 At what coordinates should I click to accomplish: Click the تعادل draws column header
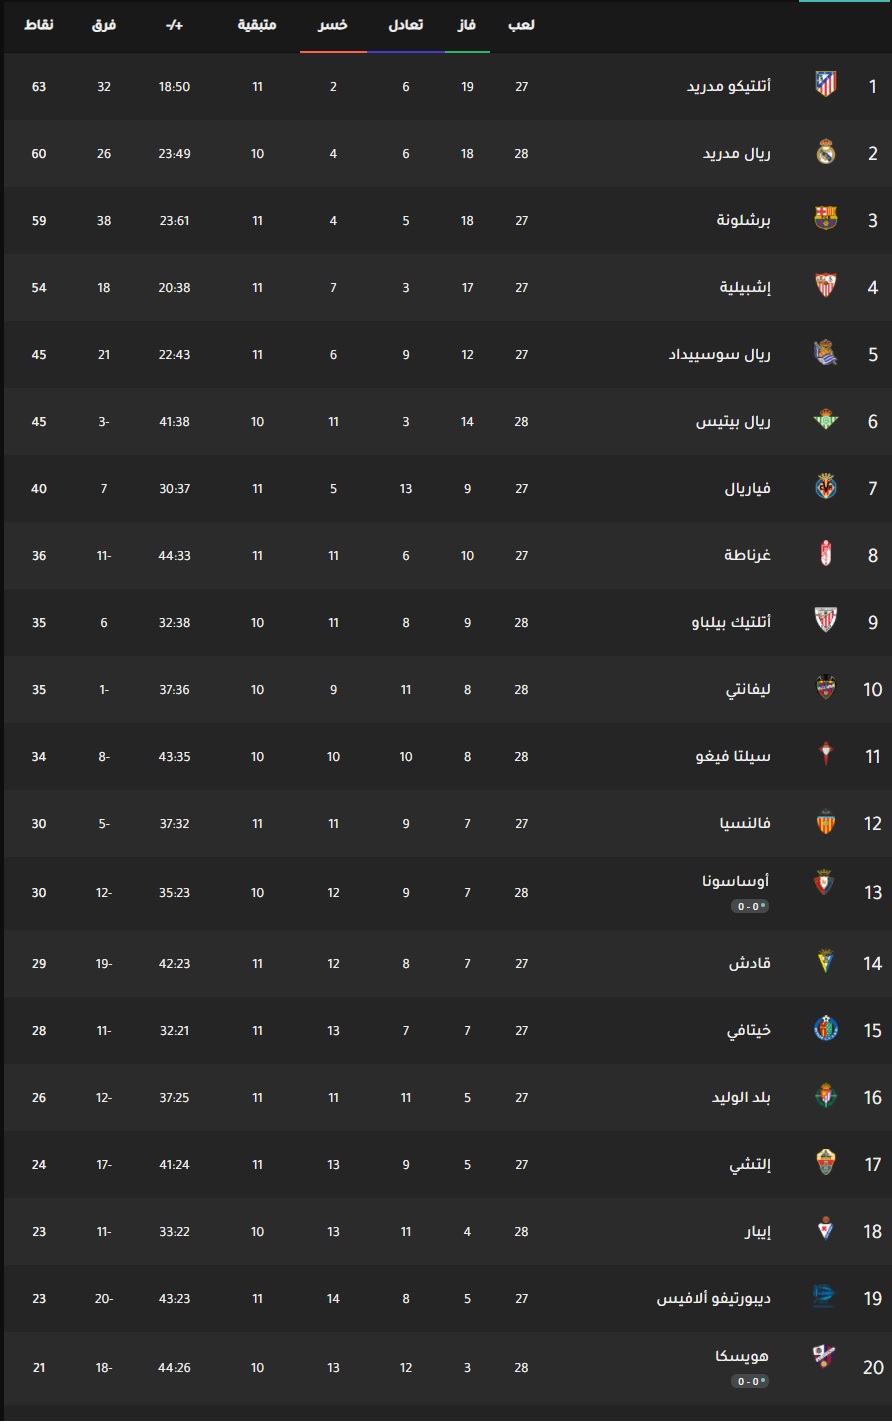(406, 24)
